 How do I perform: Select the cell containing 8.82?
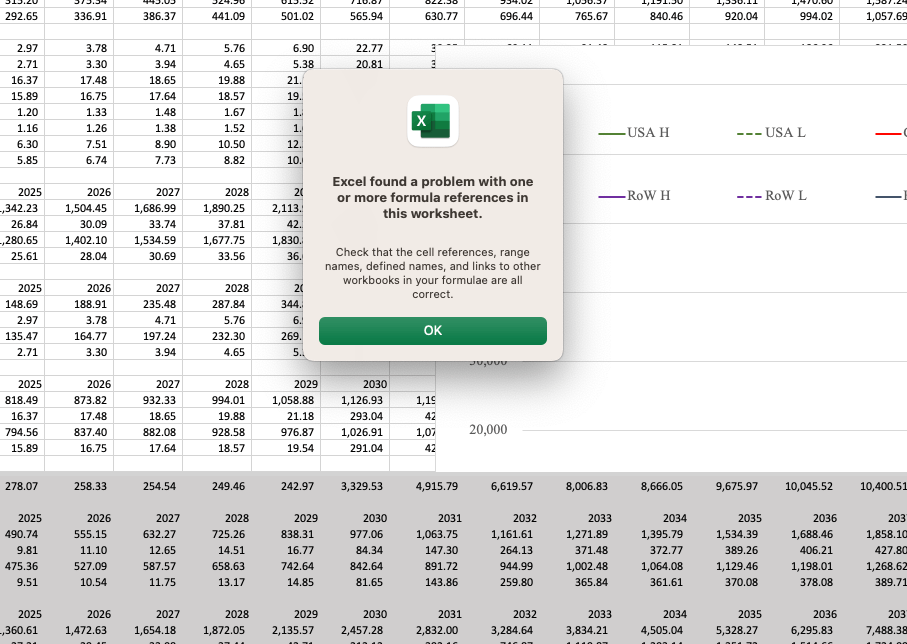[217, 160]
